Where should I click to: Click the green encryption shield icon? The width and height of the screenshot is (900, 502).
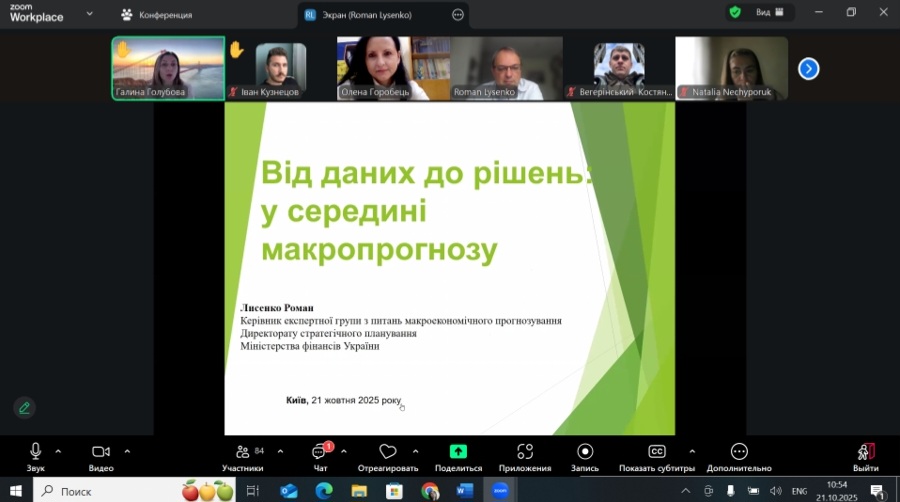coord(735,13)
